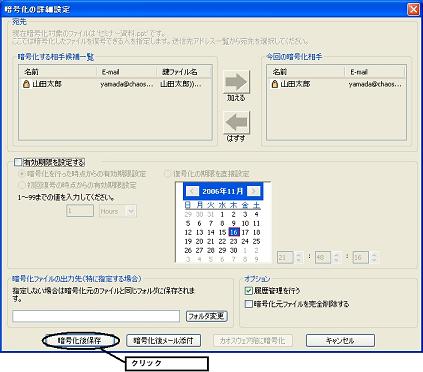
Task: Go to next month in calendar
Action: (254, 191)
